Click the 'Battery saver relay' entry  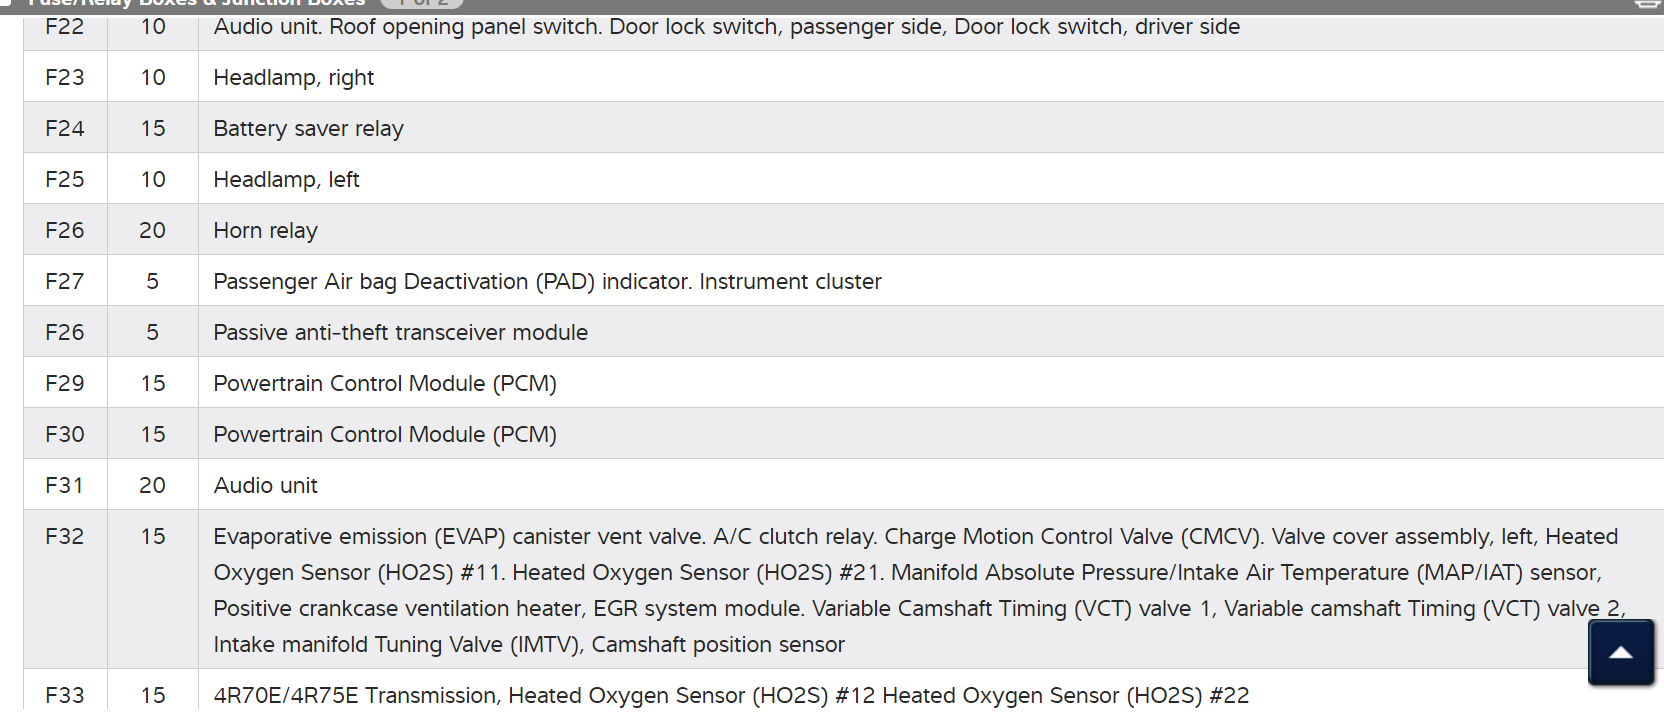(x=308, y=128)
